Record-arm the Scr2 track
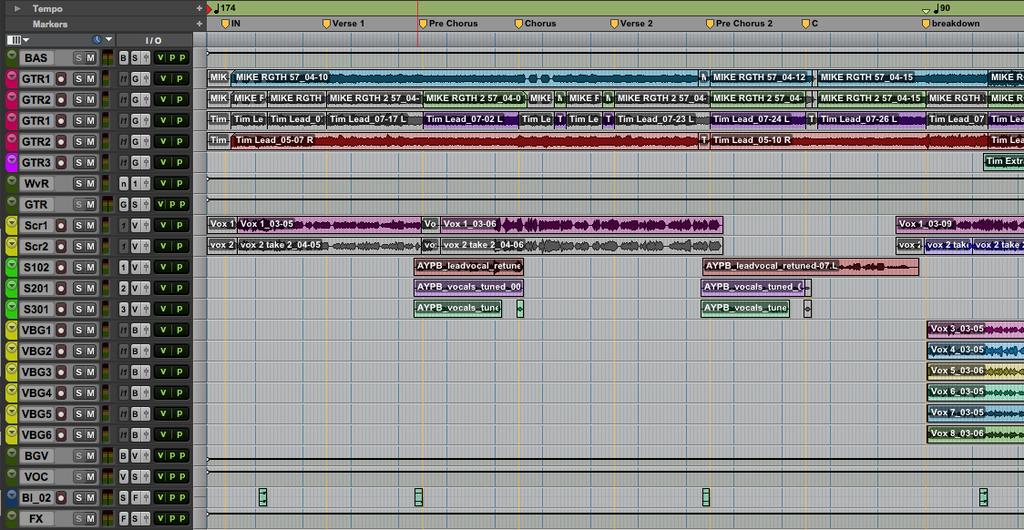 [61, 246]
